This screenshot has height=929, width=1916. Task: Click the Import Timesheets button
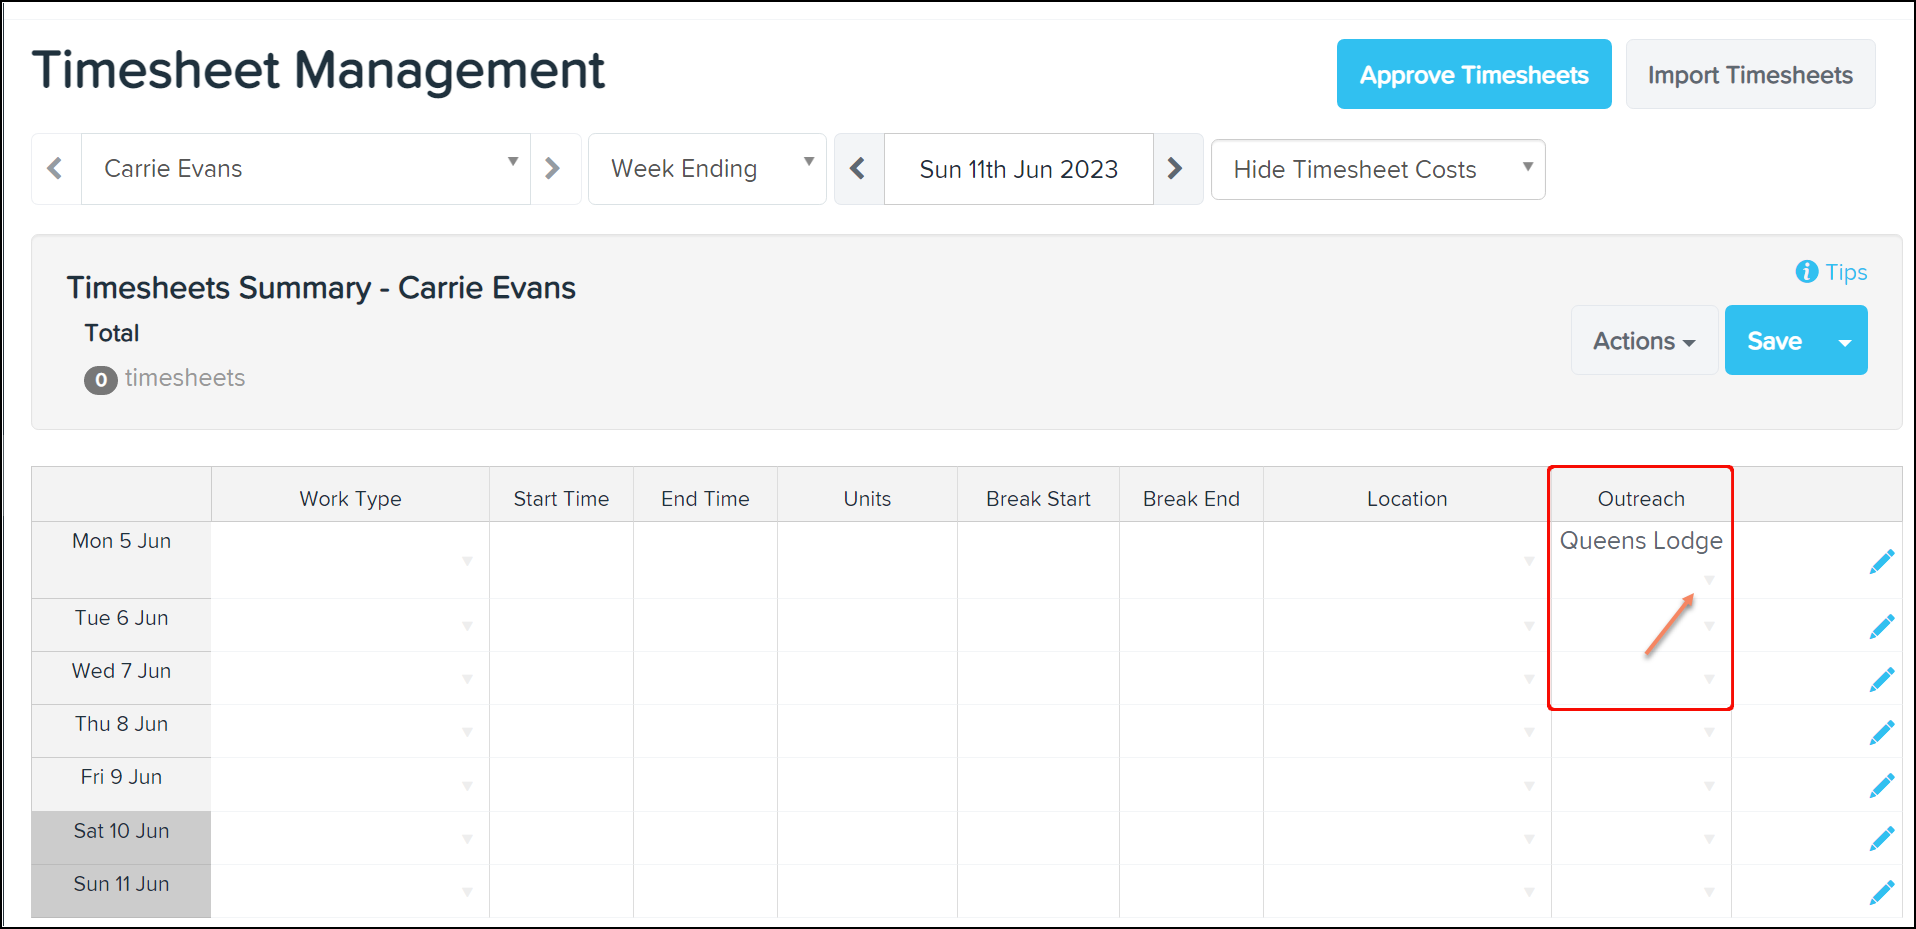coord(1749,74)
